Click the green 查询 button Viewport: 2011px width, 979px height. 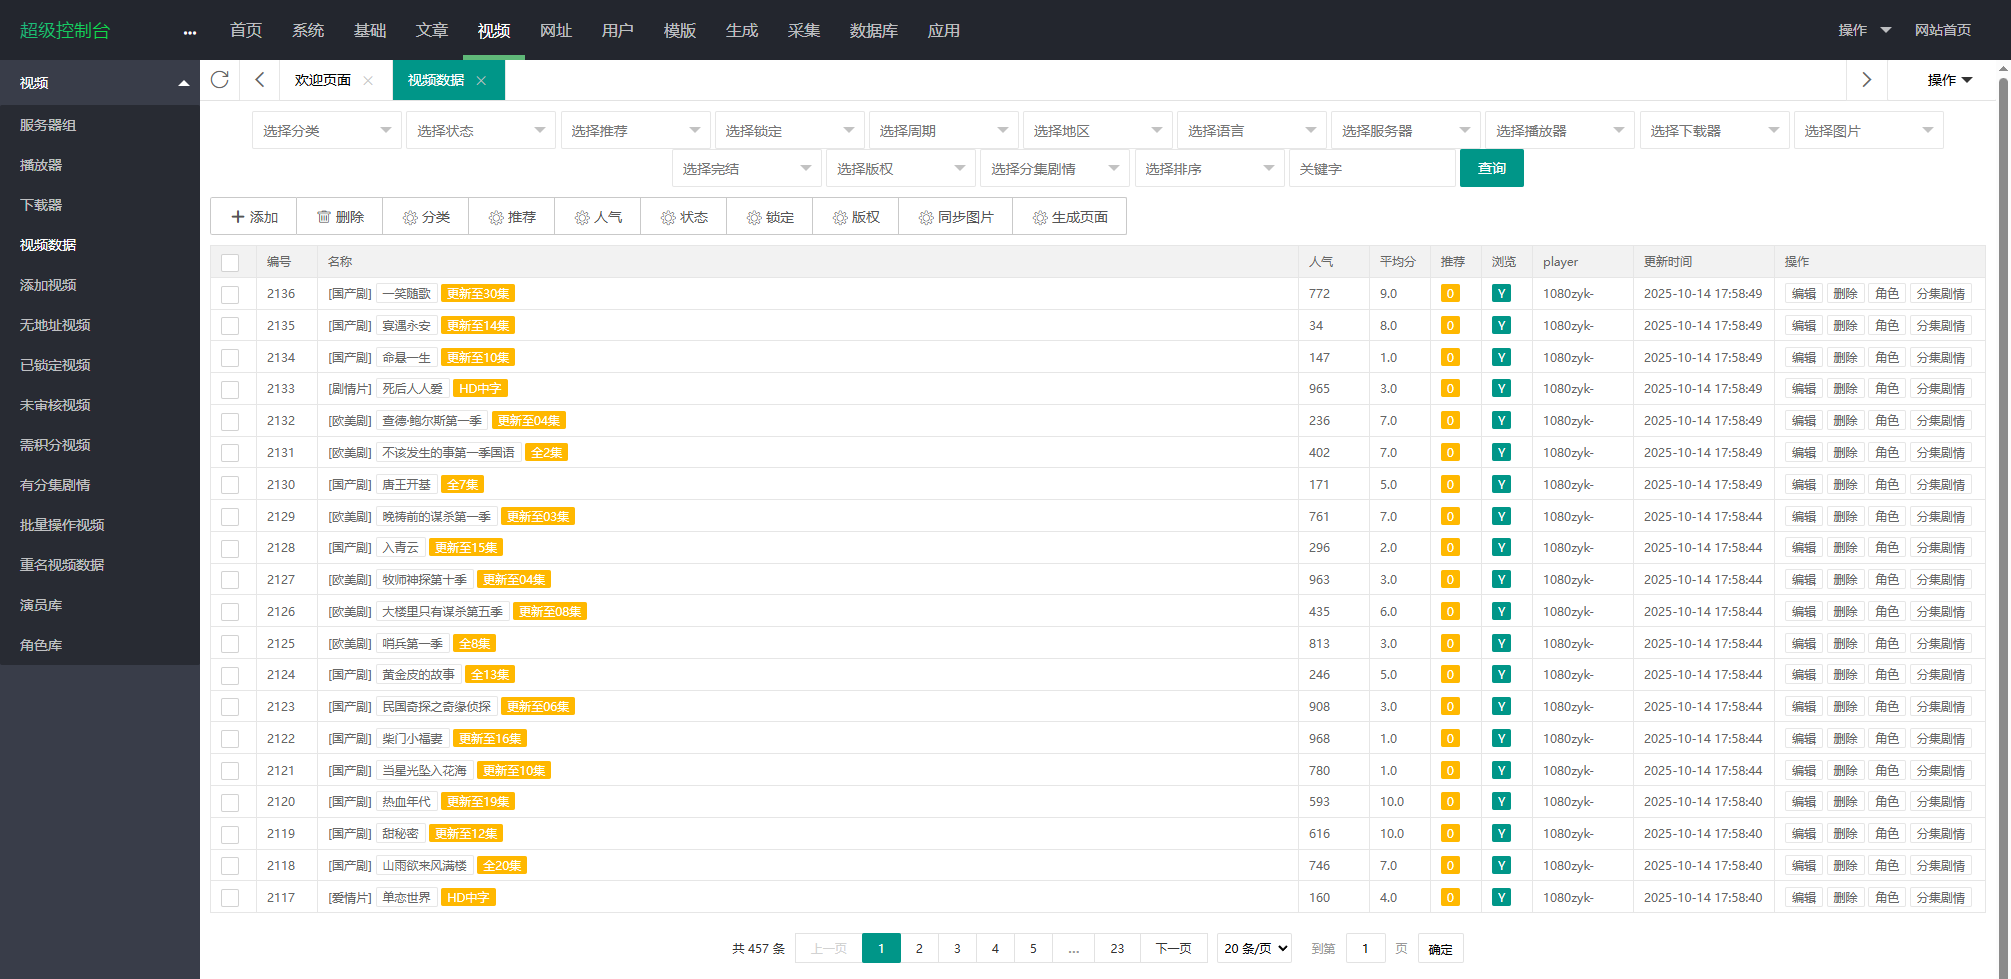coord(1491,168)
